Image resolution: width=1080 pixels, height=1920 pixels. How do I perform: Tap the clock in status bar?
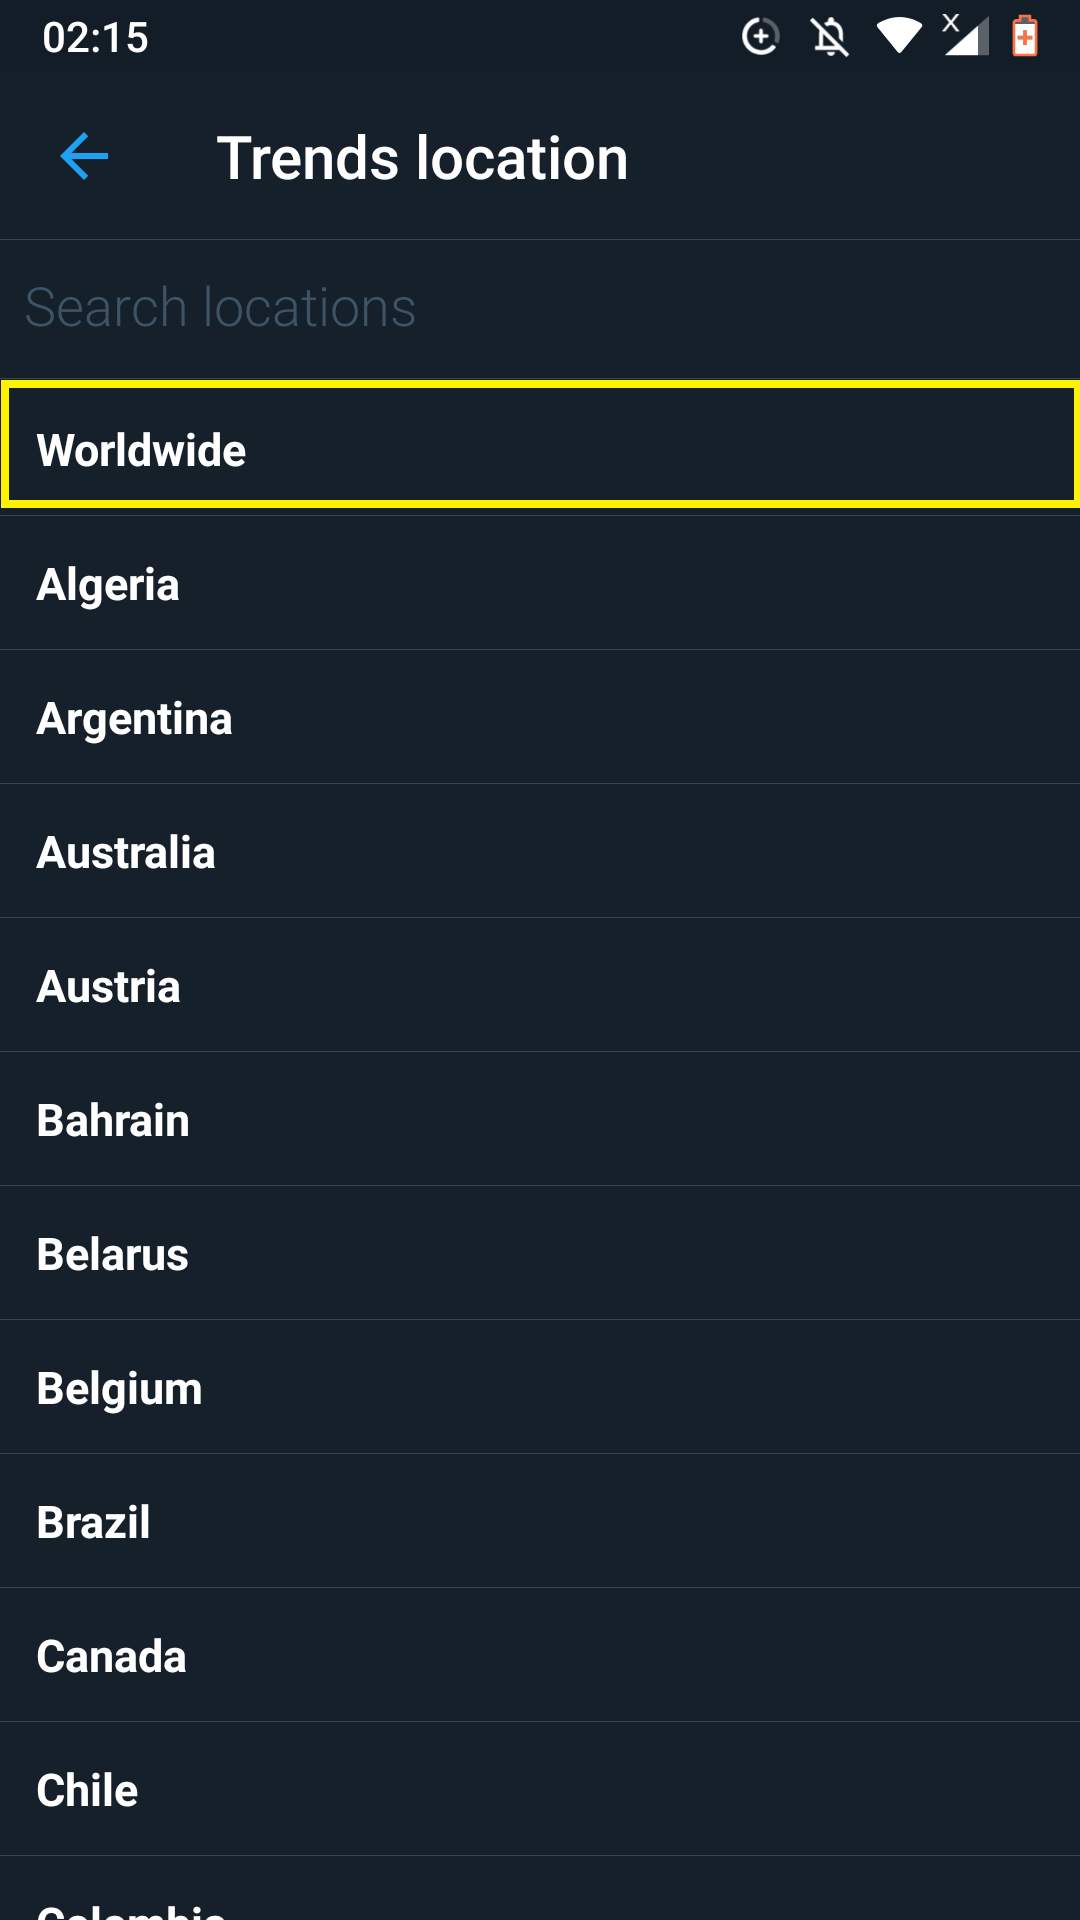click(x=95, y=38)
